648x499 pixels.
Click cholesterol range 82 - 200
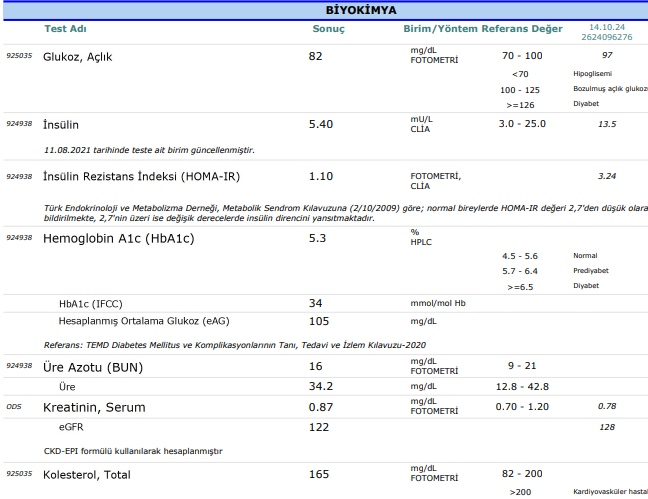click(522, 474)
